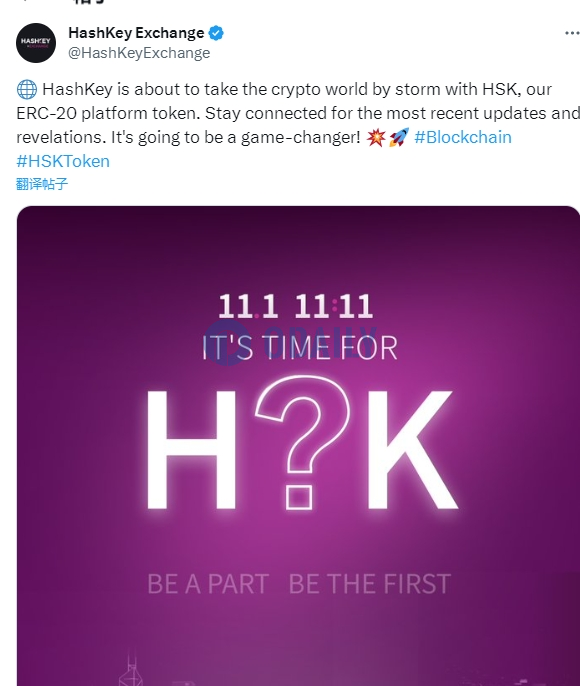Open the three-dot more options menu
The width and height of the screenshot is (580, 686).
click(x=572, y=33)
